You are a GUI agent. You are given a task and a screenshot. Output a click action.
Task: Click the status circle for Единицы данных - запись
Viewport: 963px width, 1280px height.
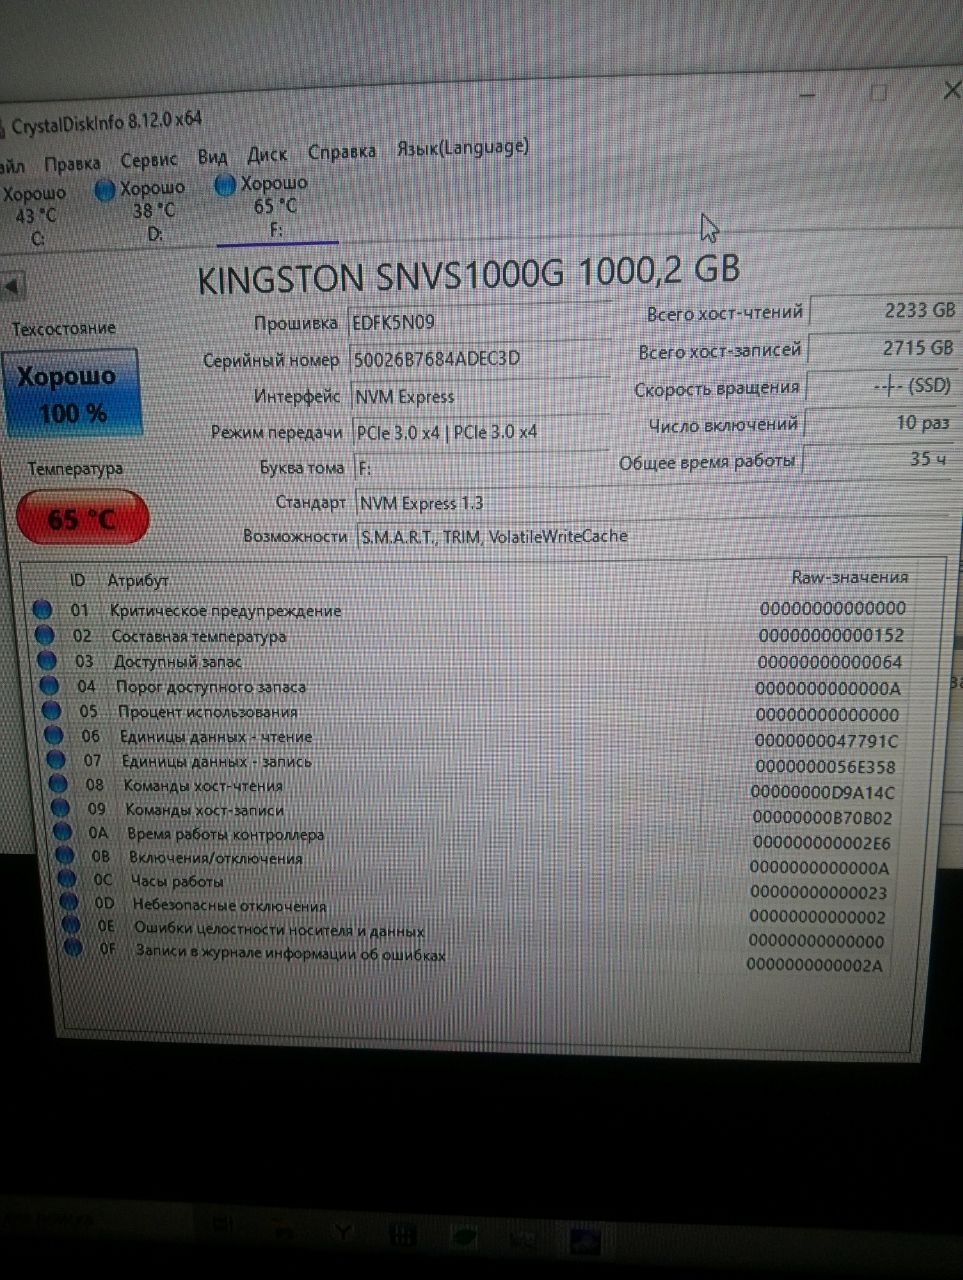coord(58,759)
